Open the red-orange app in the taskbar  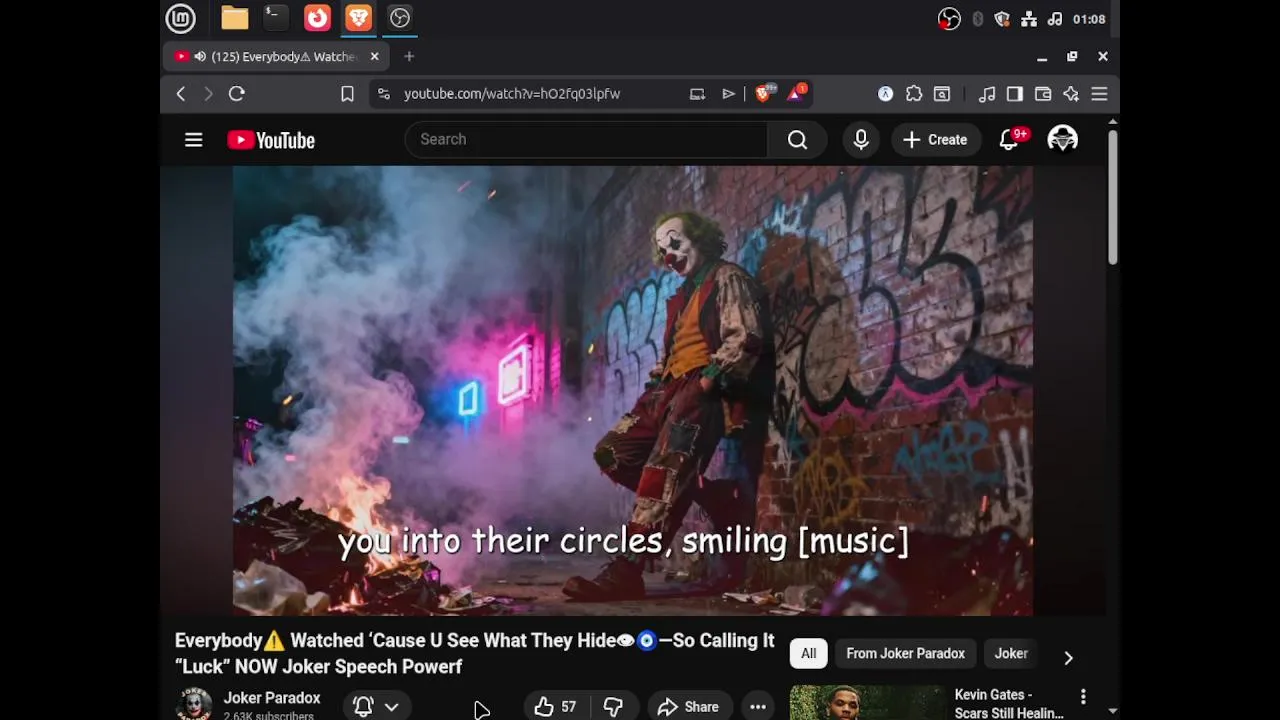coord(317,18)
